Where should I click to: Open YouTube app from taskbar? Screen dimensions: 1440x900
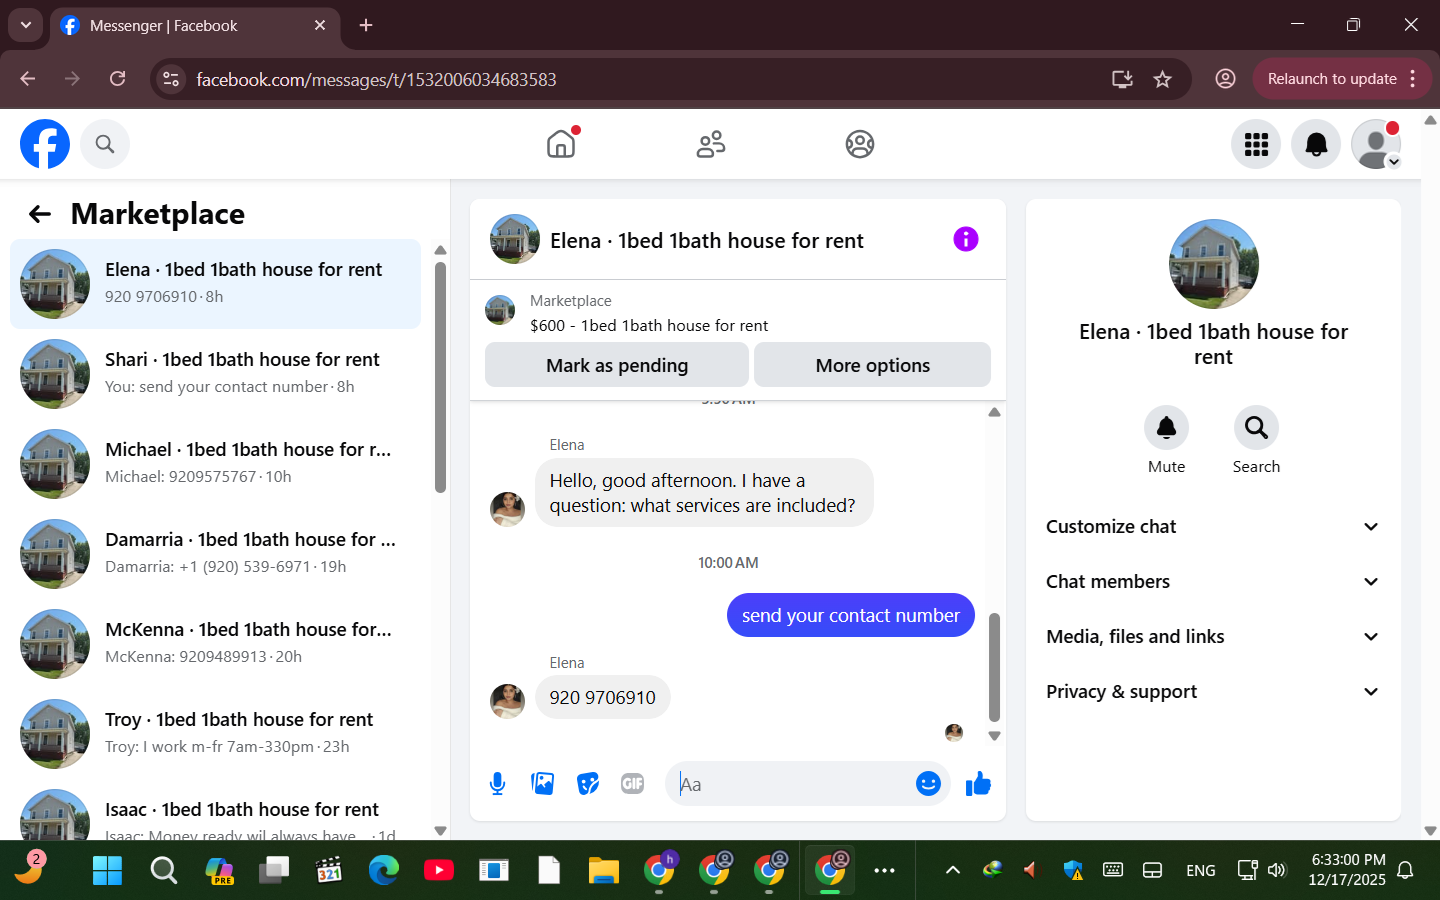coord(438,870)
